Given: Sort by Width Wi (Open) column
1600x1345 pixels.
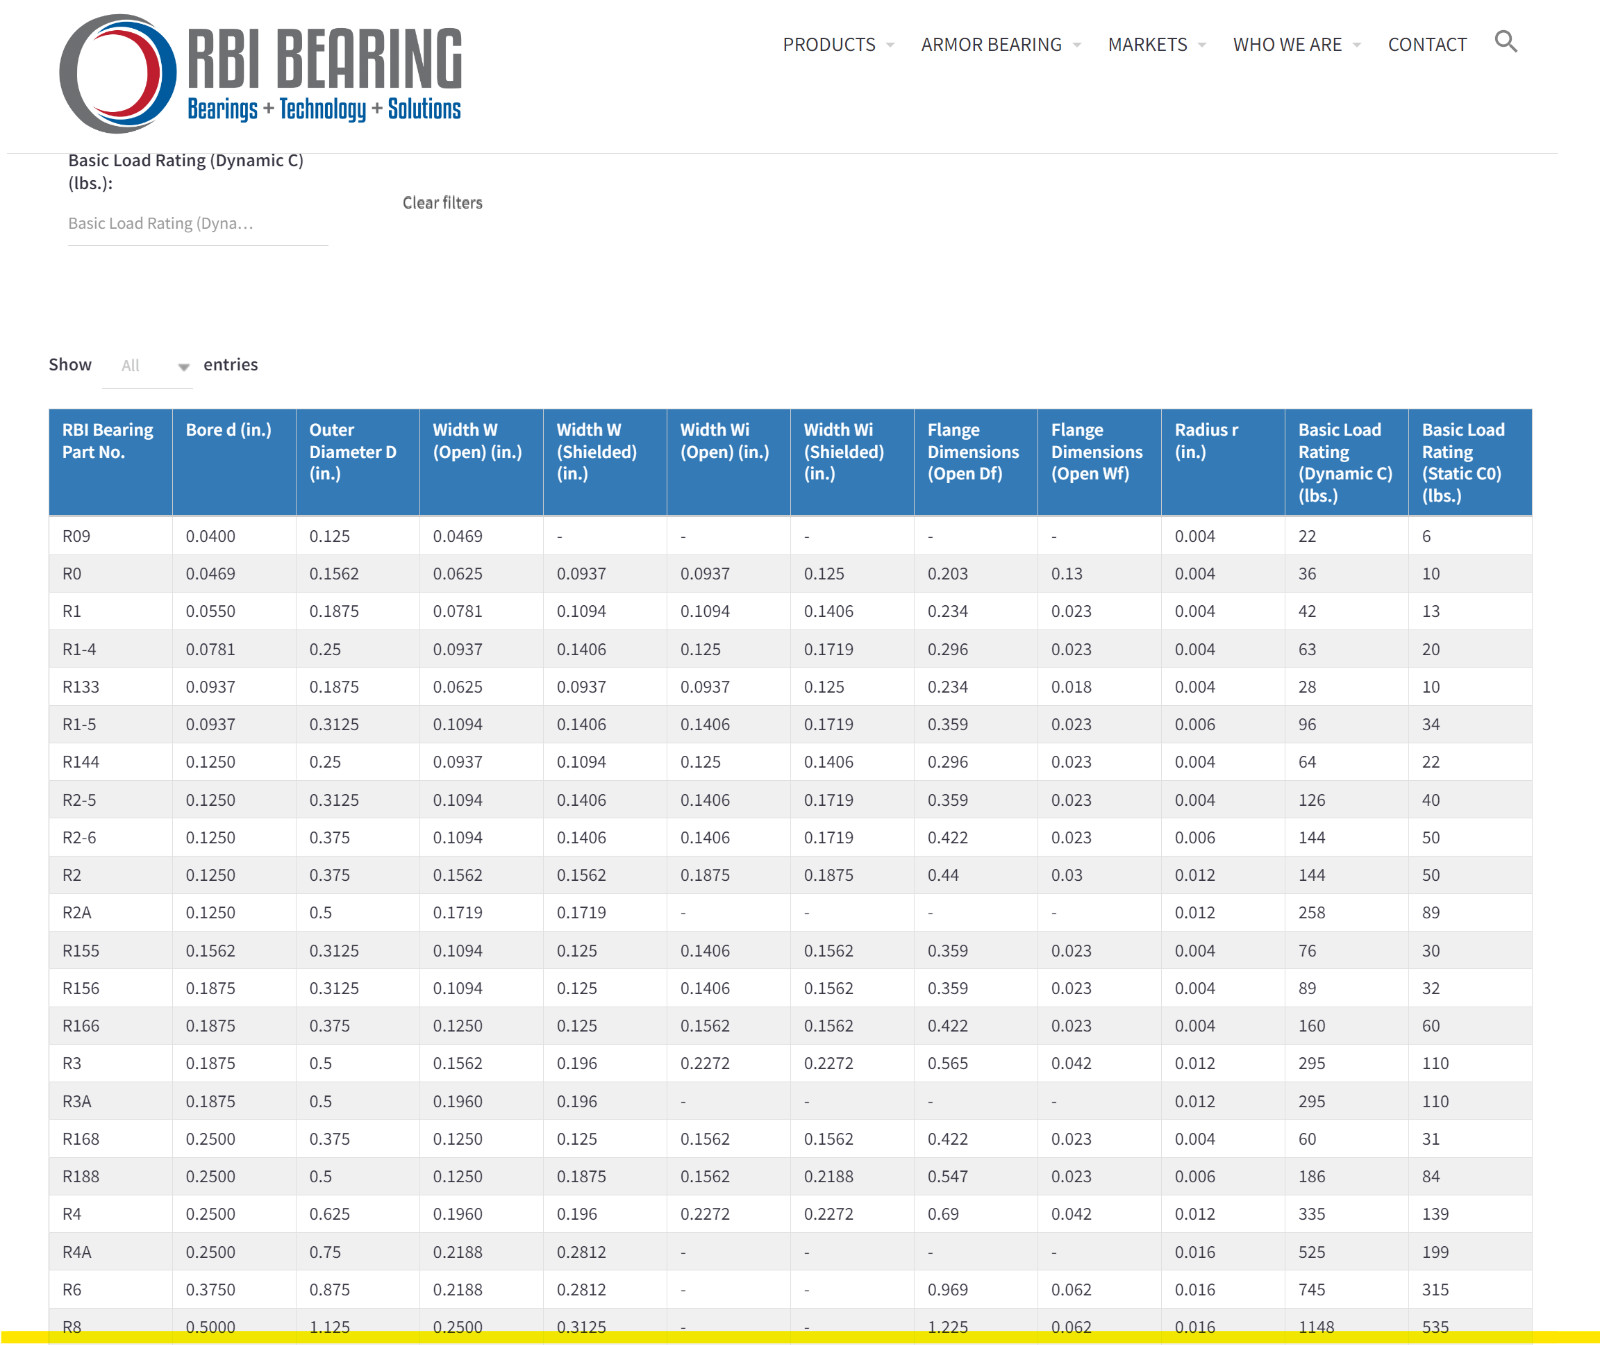Looking at the screenshot, I should click(x=729, y=462).
